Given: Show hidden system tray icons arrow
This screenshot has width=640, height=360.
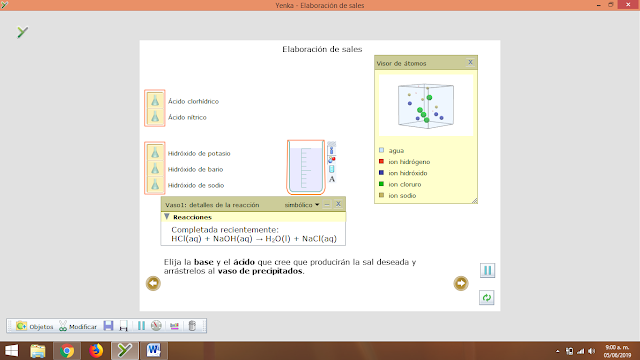Looking at the screenshot, I should (558, 351).
